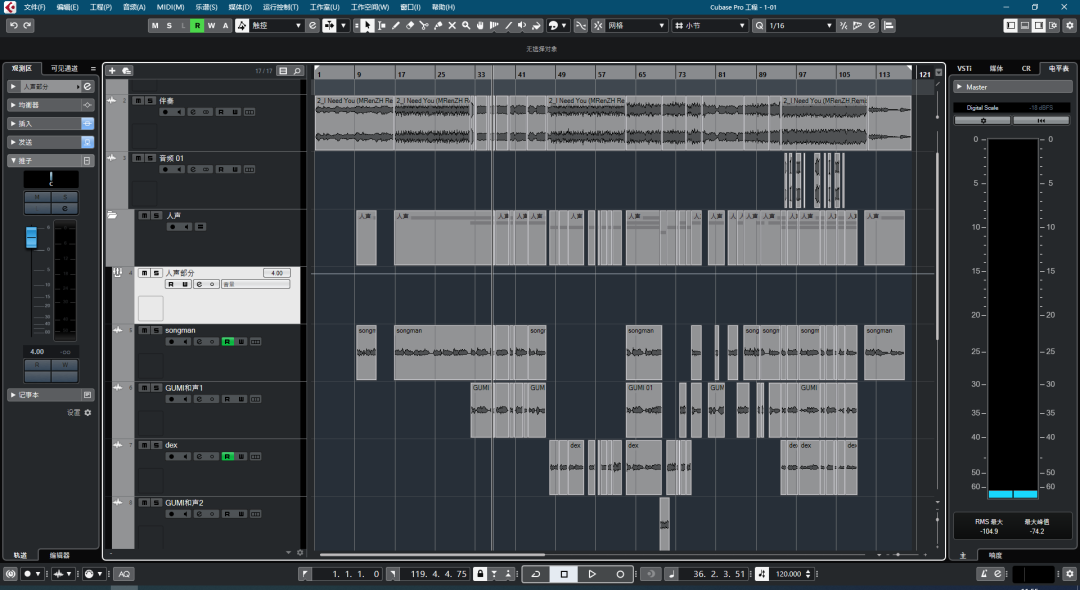
Task: Switch to the CR tab
Action: tap(1026, 68)
